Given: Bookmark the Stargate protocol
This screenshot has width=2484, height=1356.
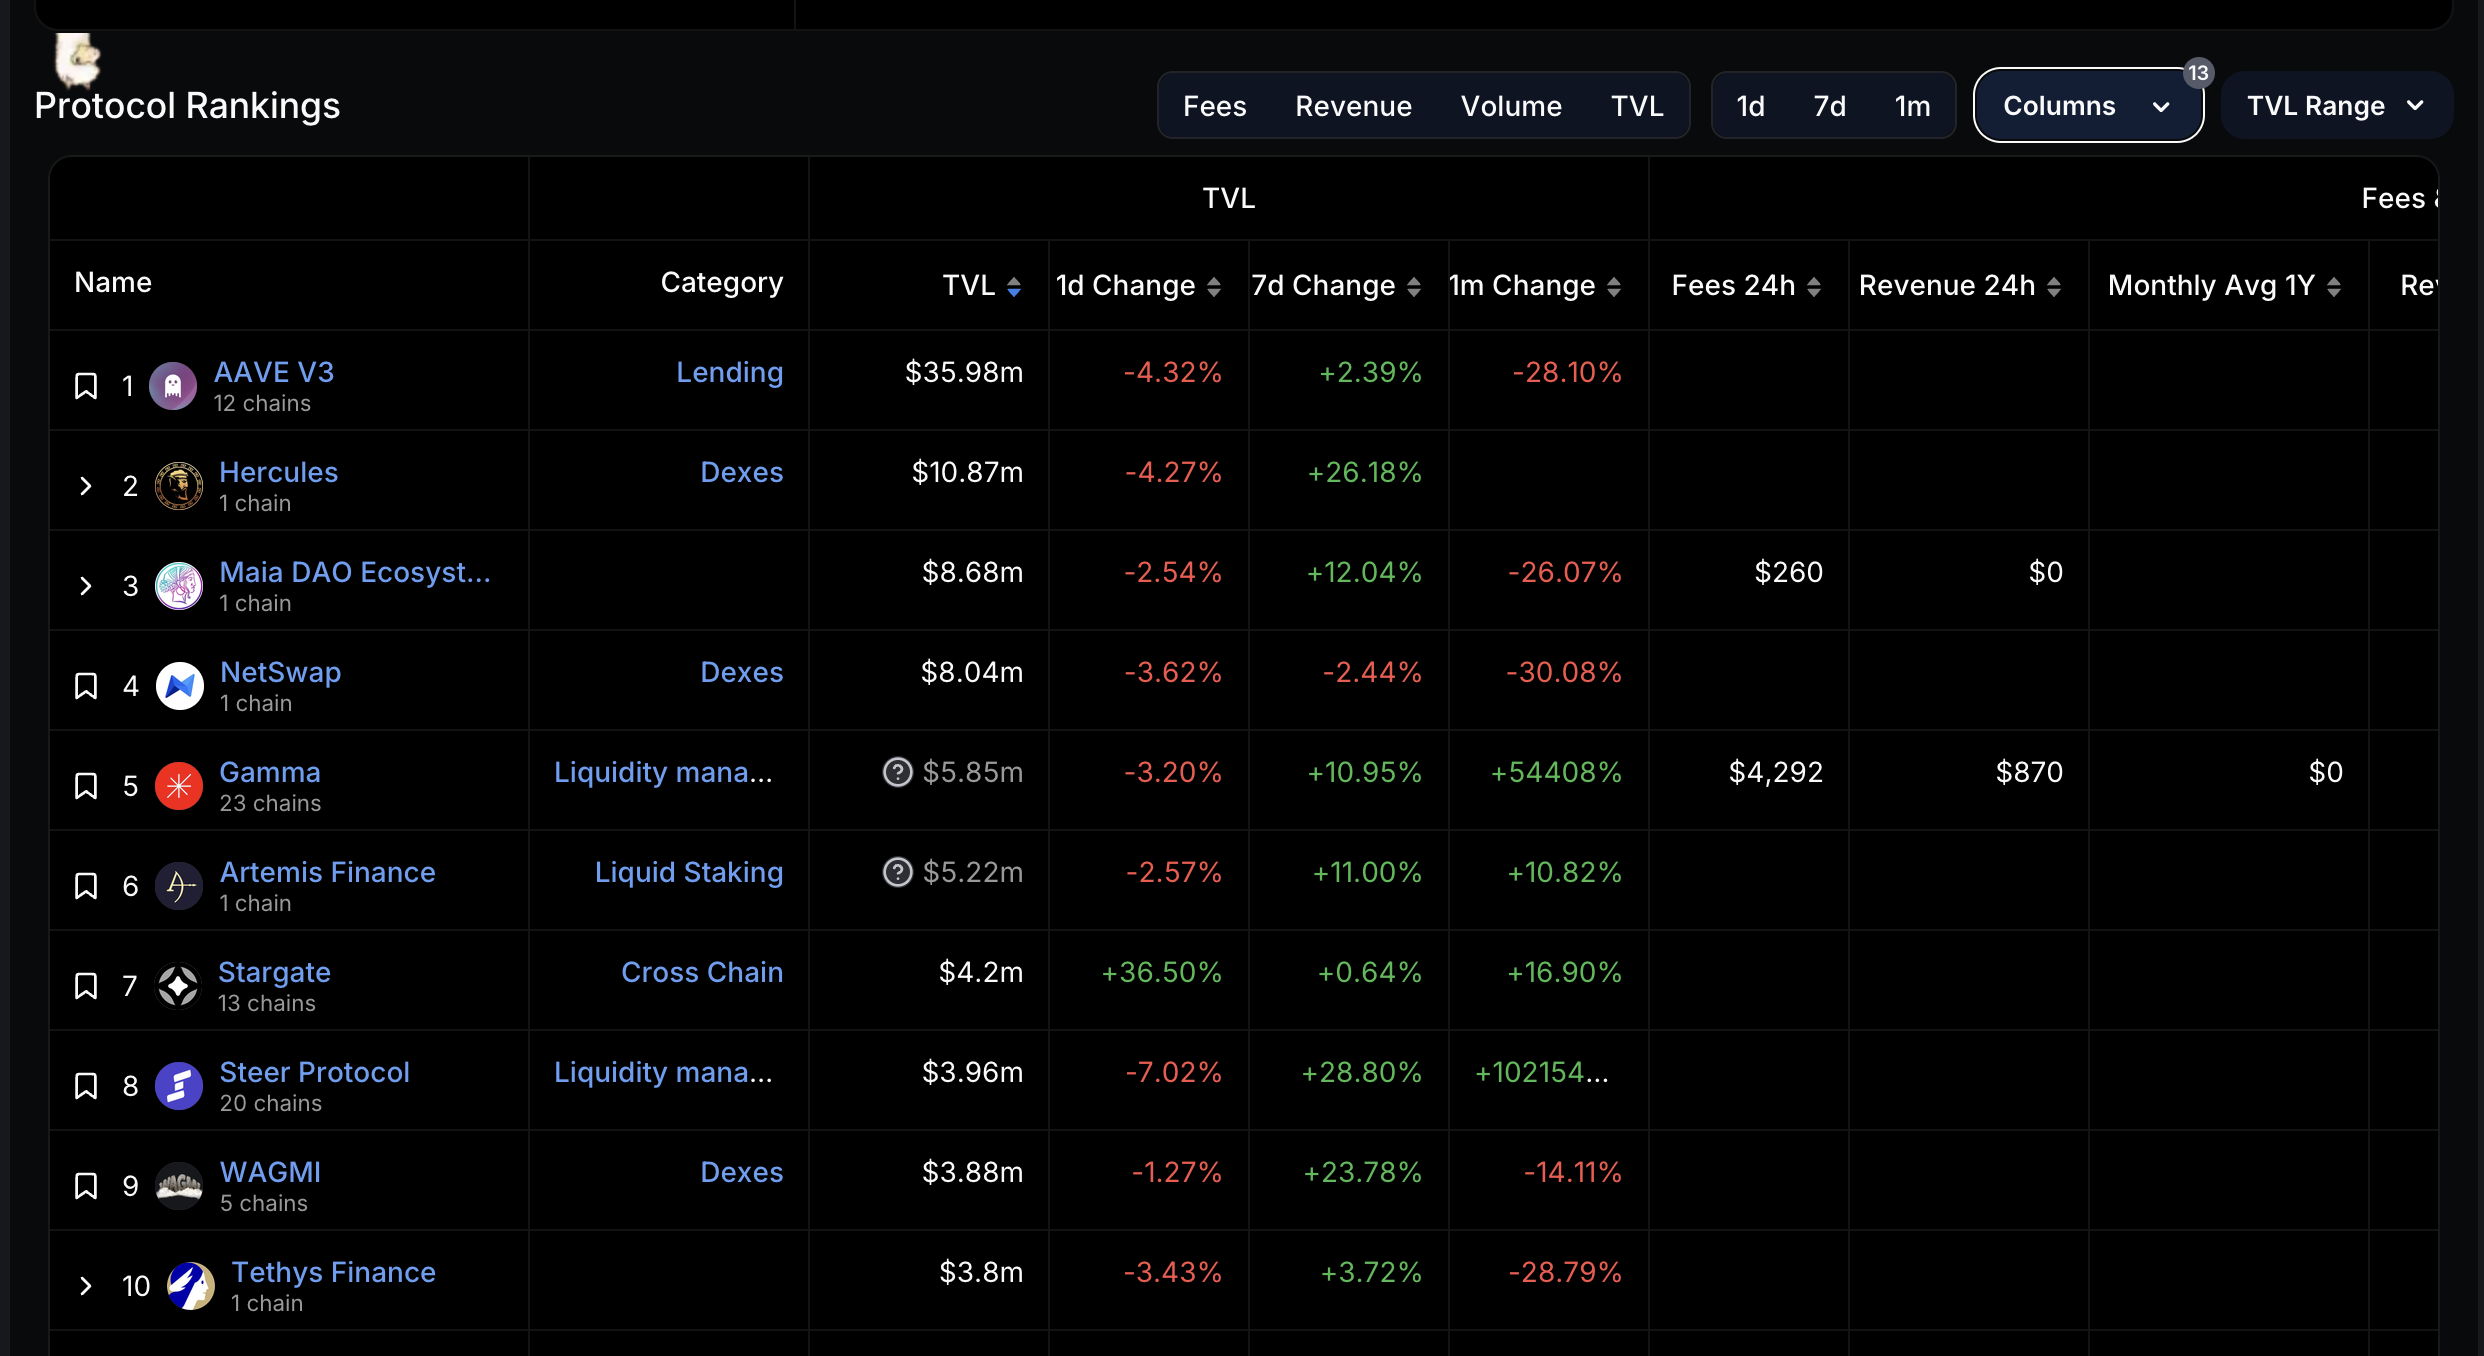Looking at the screenshot, I should 86,986.
